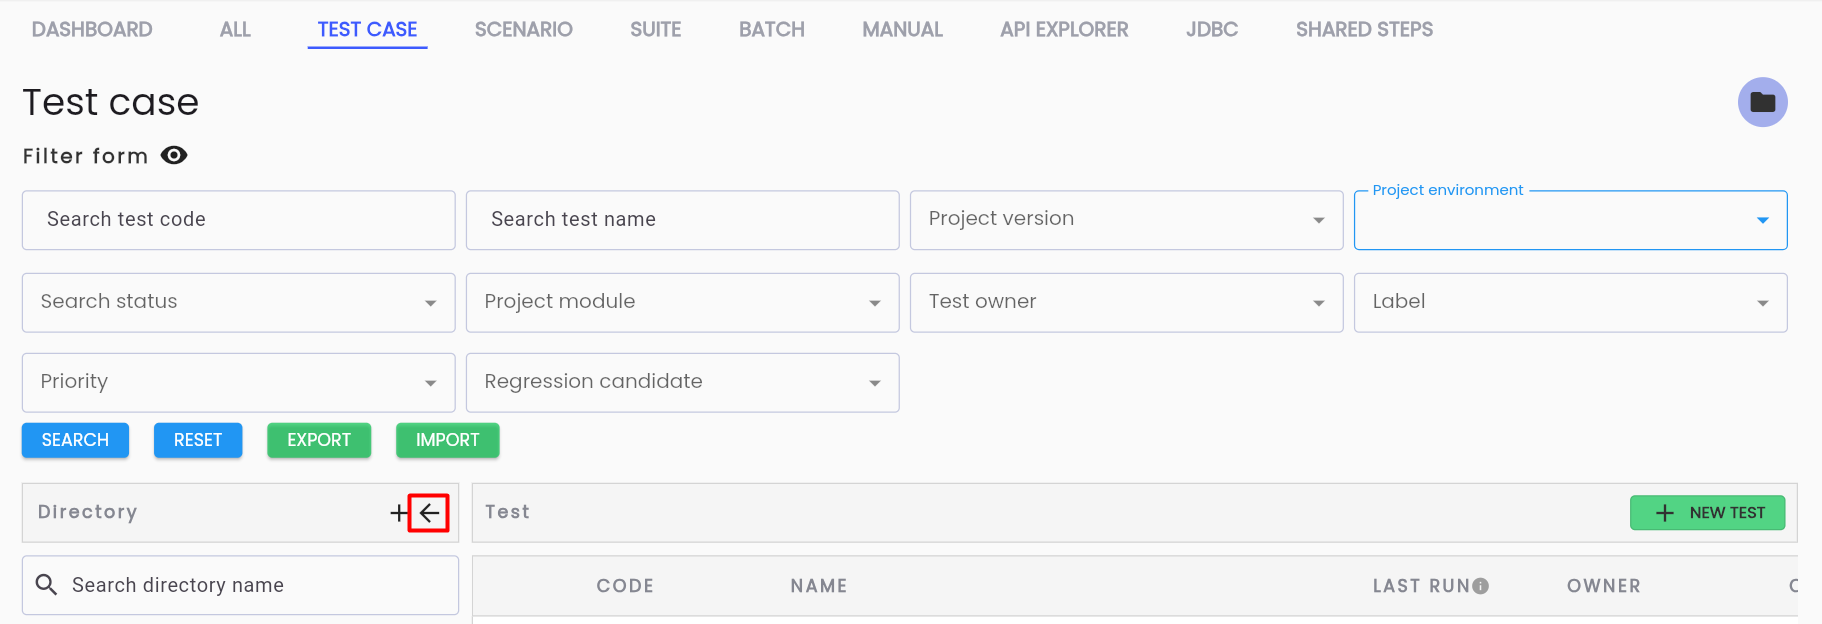Click the folder icon button
This screenshot has height=624, width=1822.
click(1762, 102)
